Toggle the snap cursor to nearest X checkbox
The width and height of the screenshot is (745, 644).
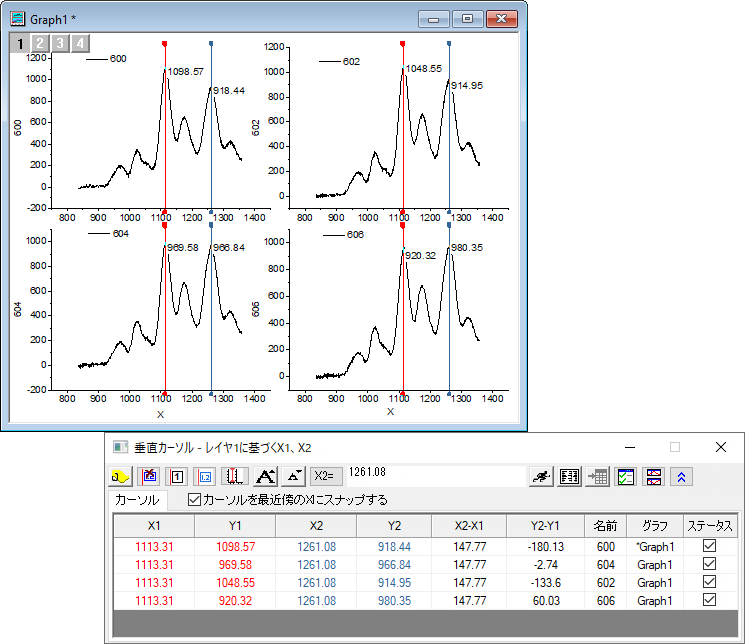194,500
